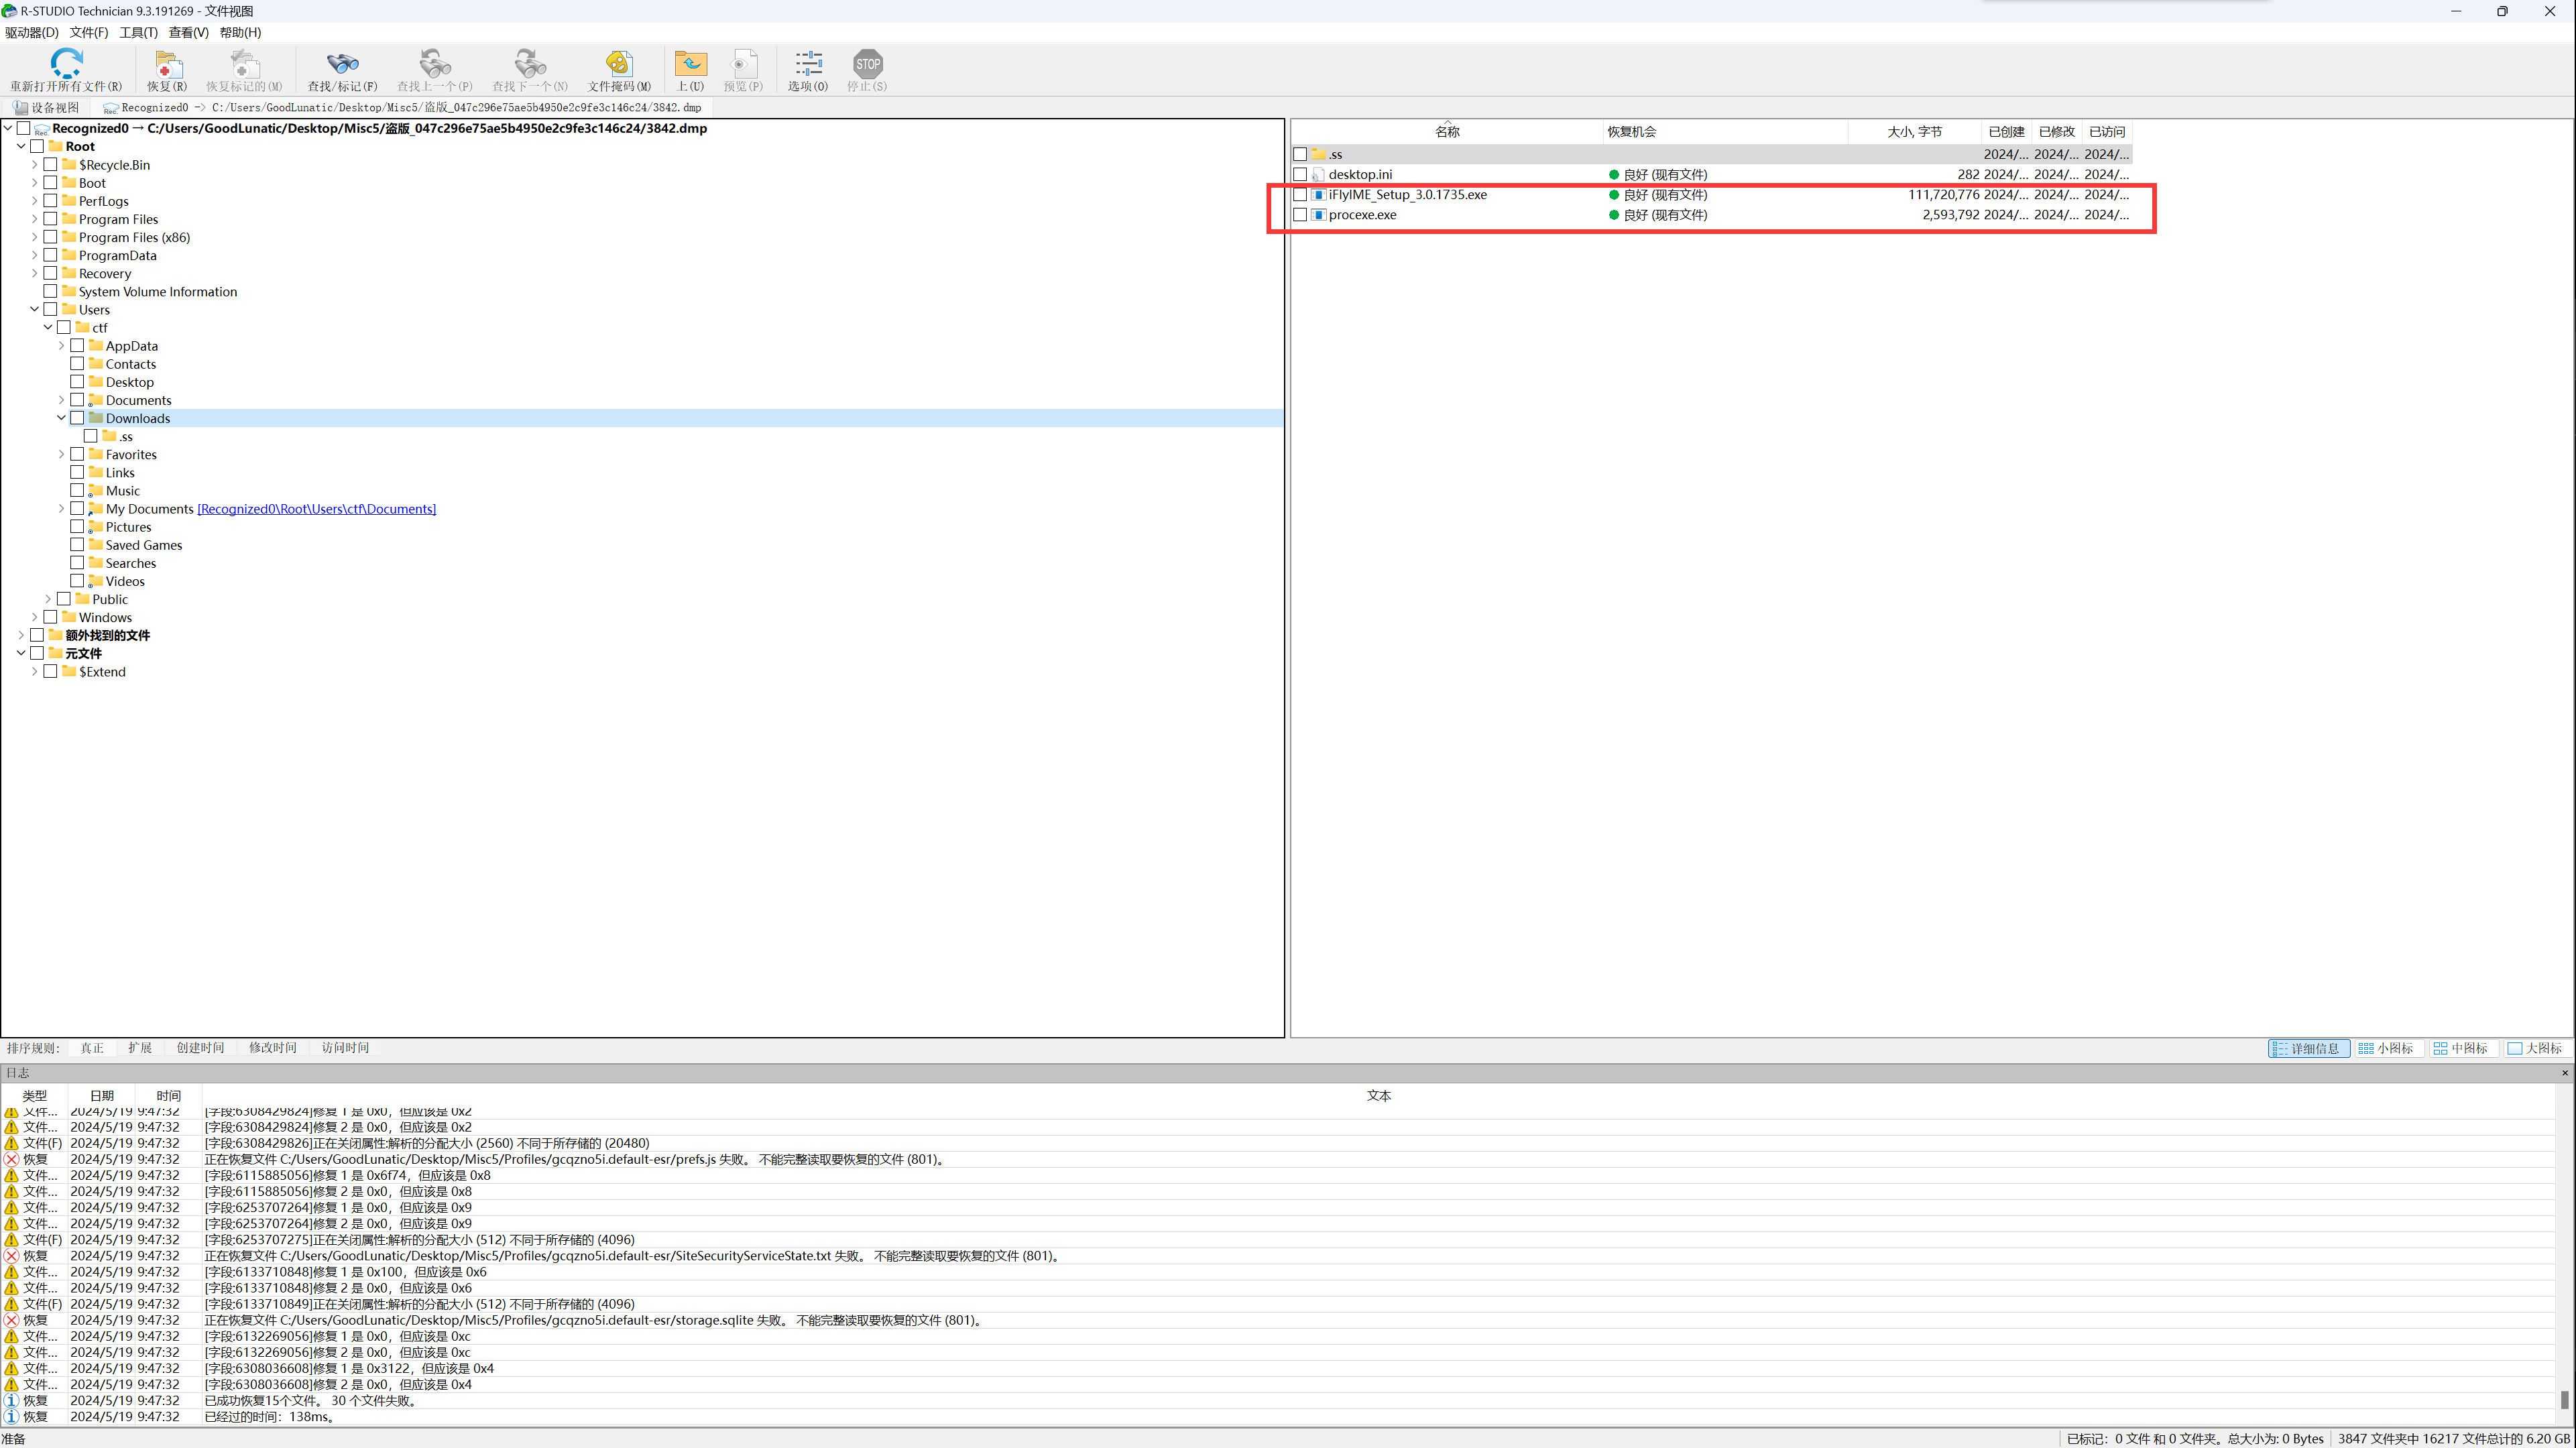The width and height of the screenshot is (2576, 1448).
Task: Switch to Details (详细信息) view mode
Action: pyautogui.click(x=2308, y=1048)
